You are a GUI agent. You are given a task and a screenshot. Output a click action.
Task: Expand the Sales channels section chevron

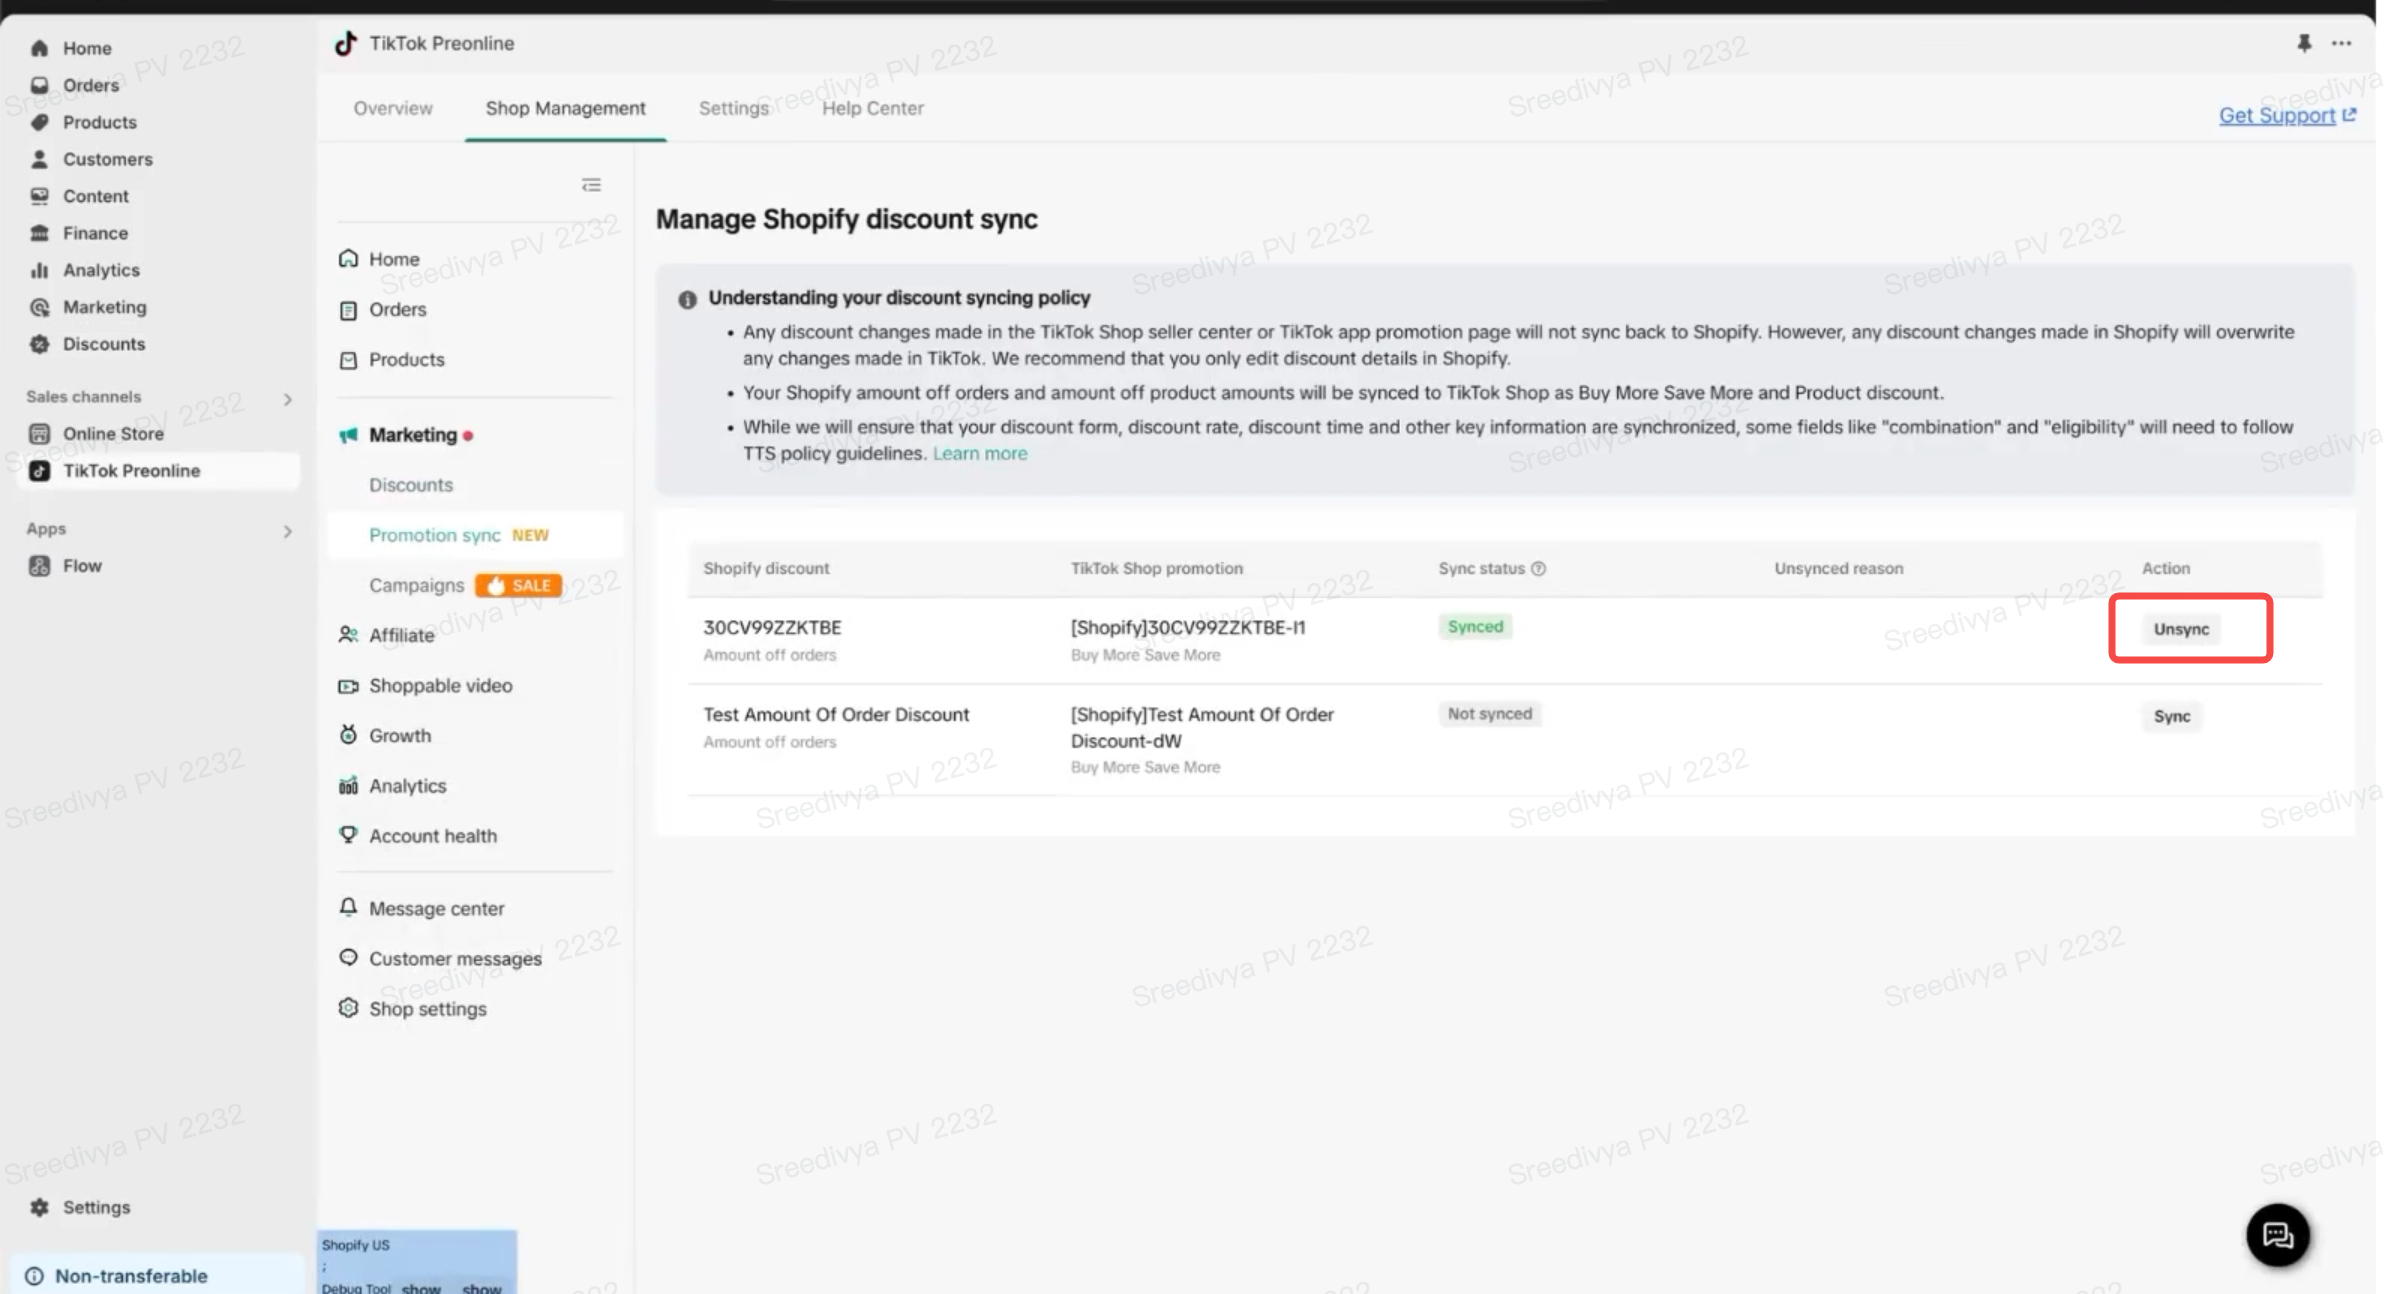[x=288, y=399]
